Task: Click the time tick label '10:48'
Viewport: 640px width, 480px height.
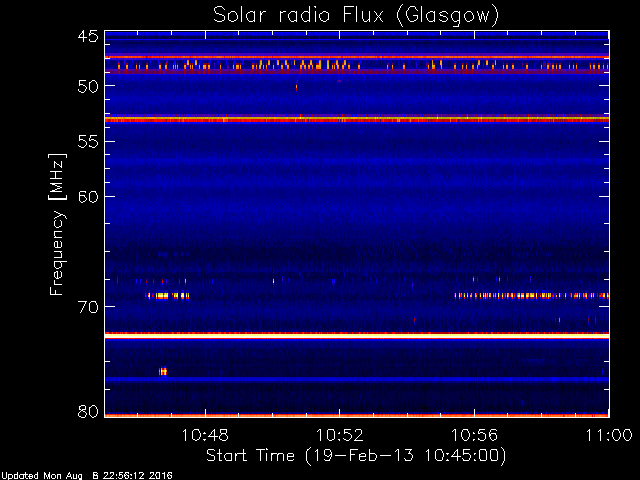Action: click(205, 435)
